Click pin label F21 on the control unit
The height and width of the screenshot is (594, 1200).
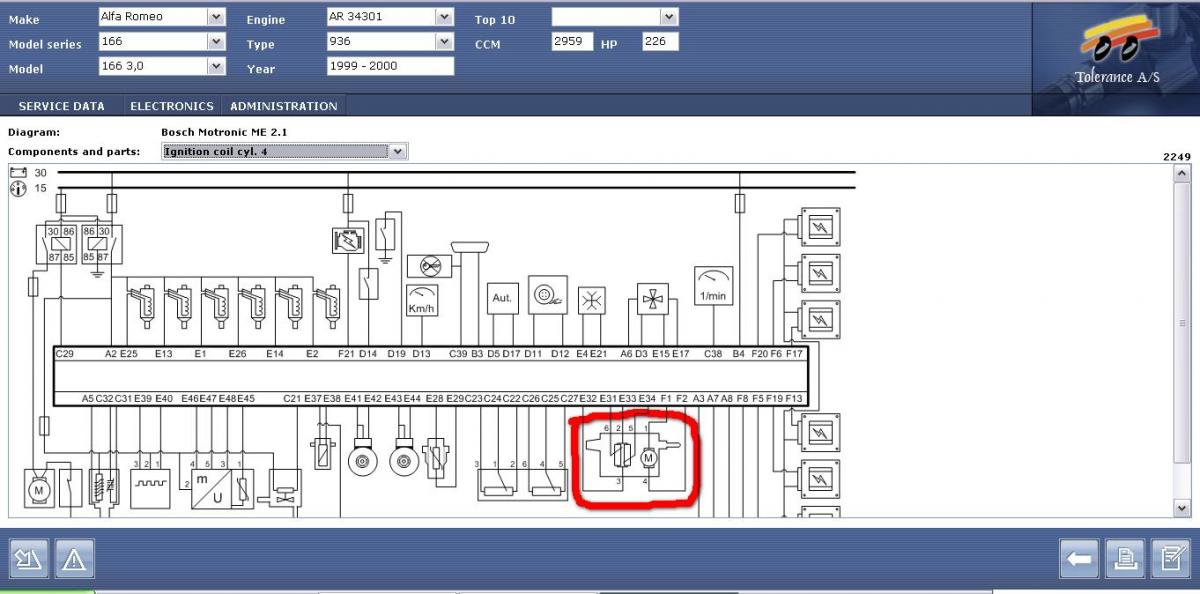(346, 354)
